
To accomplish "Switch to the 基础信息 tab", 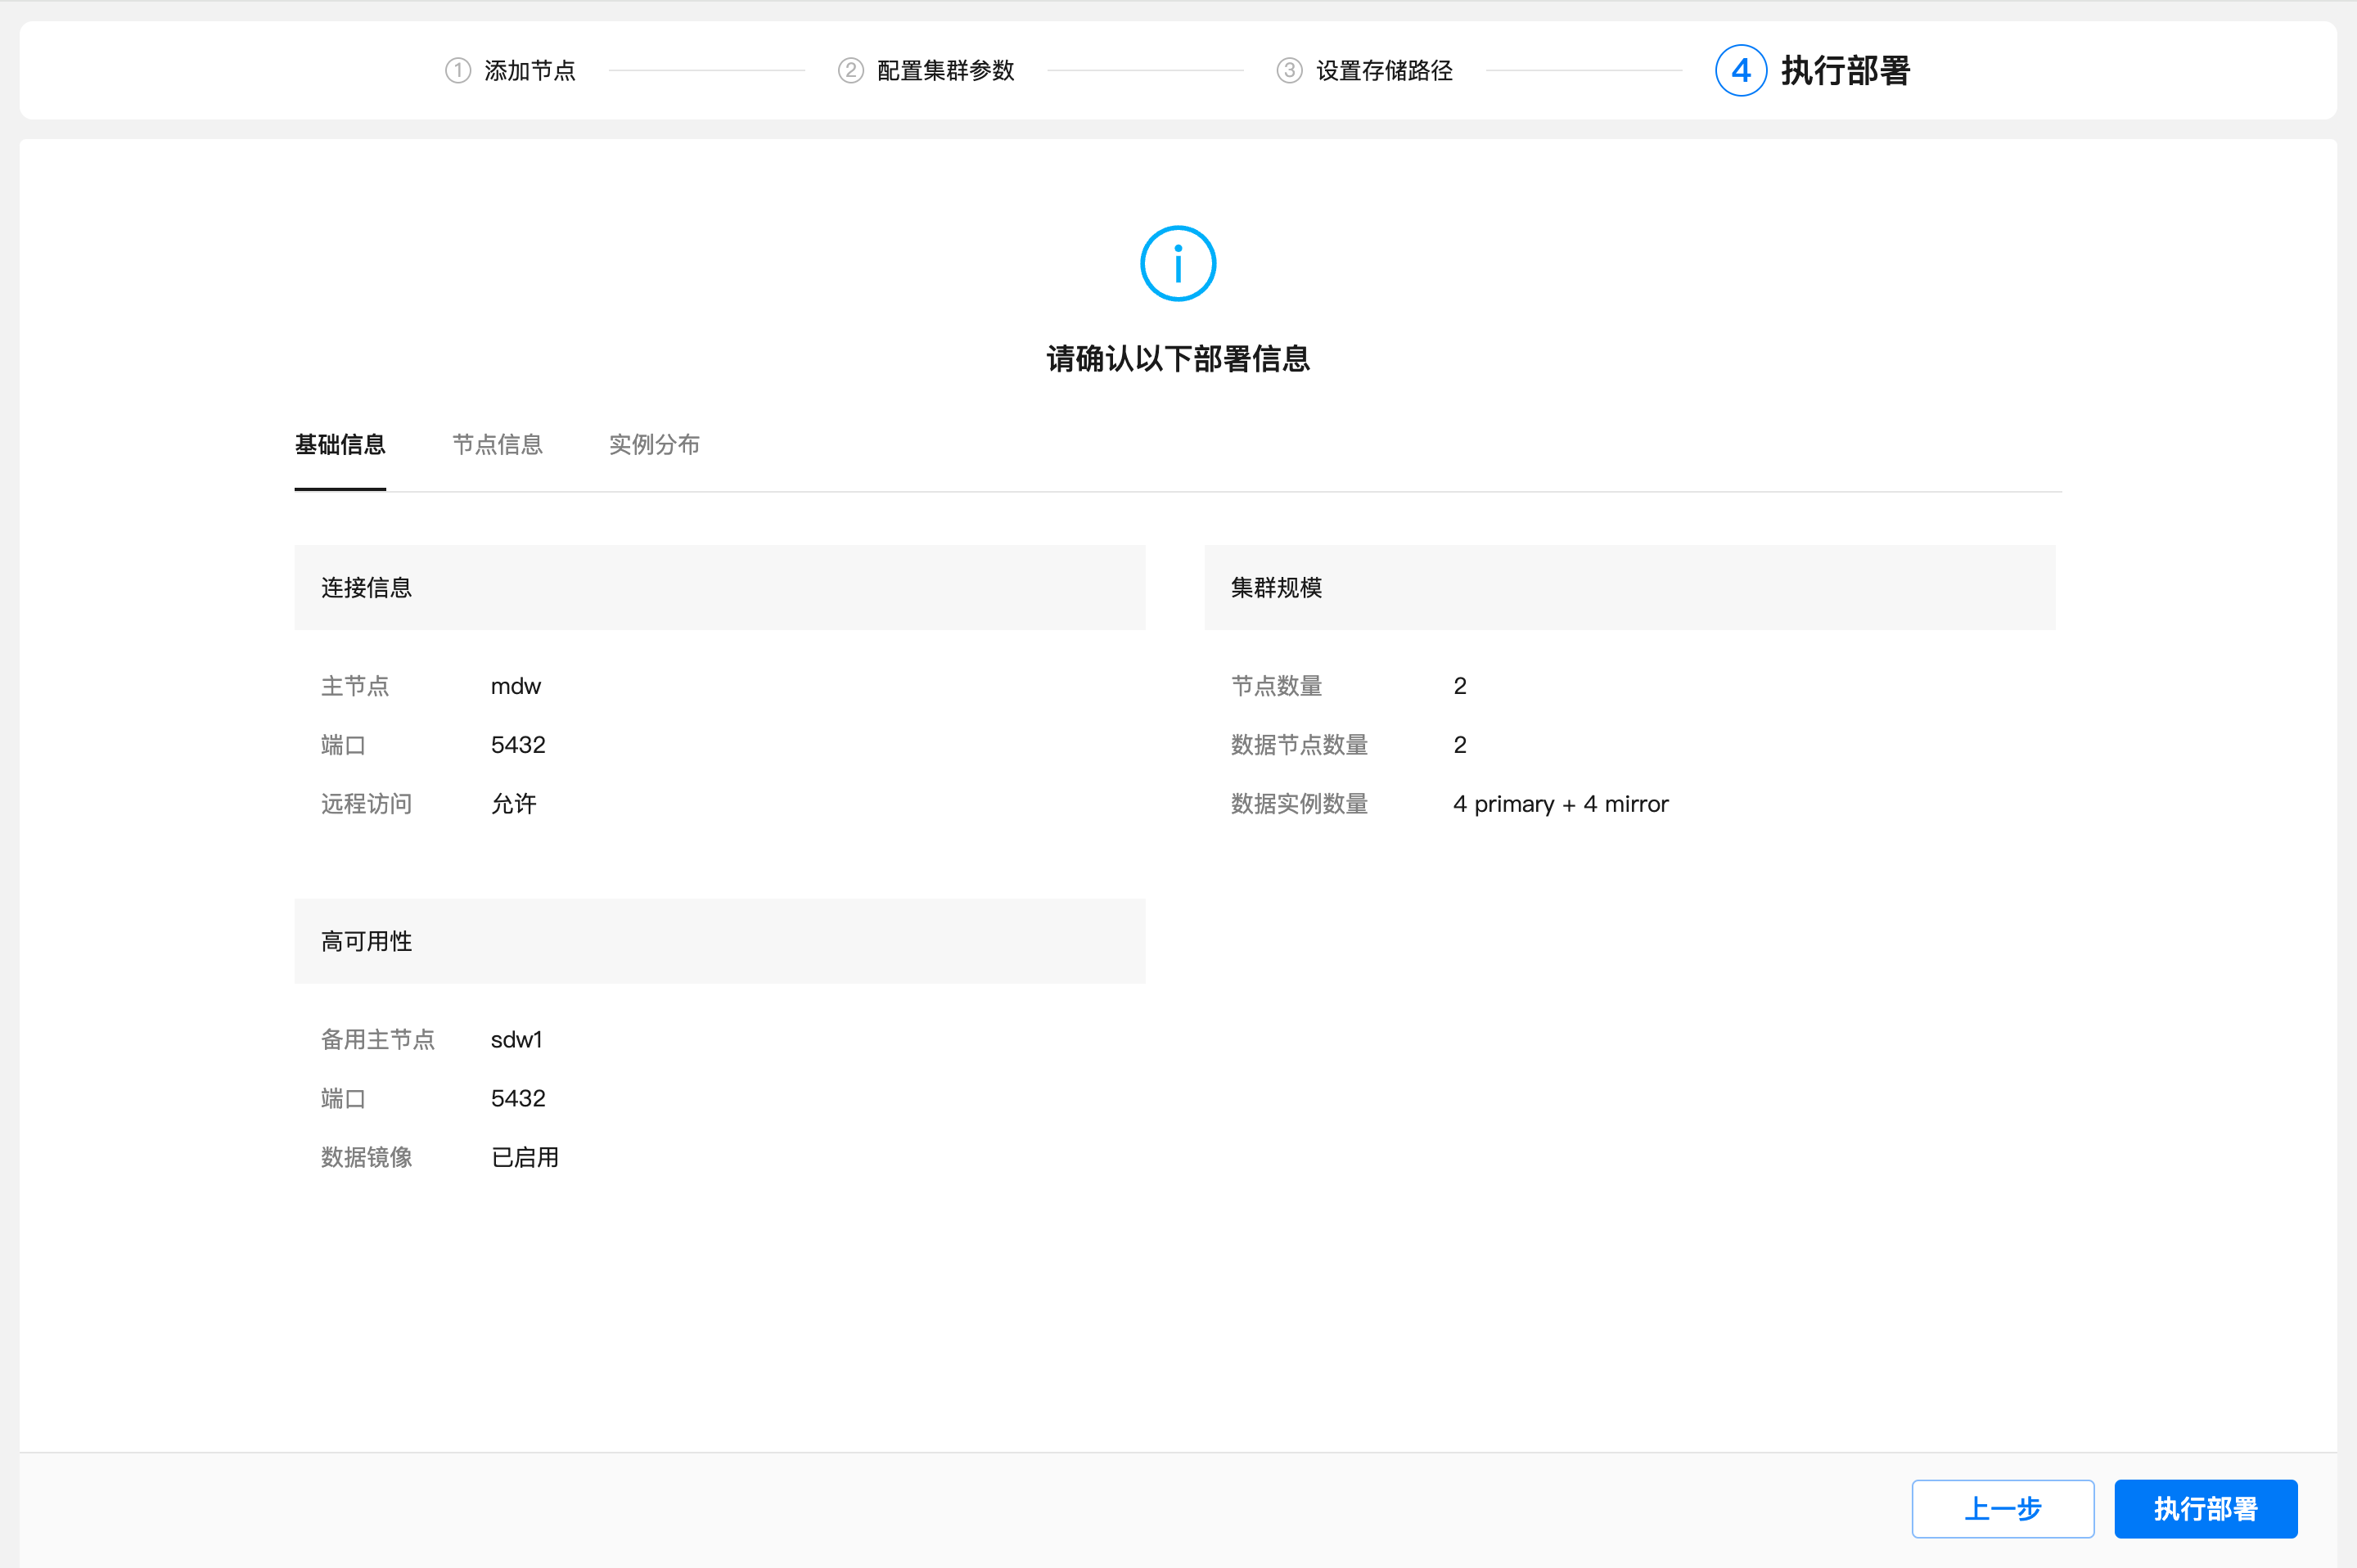I will [340, 445].
